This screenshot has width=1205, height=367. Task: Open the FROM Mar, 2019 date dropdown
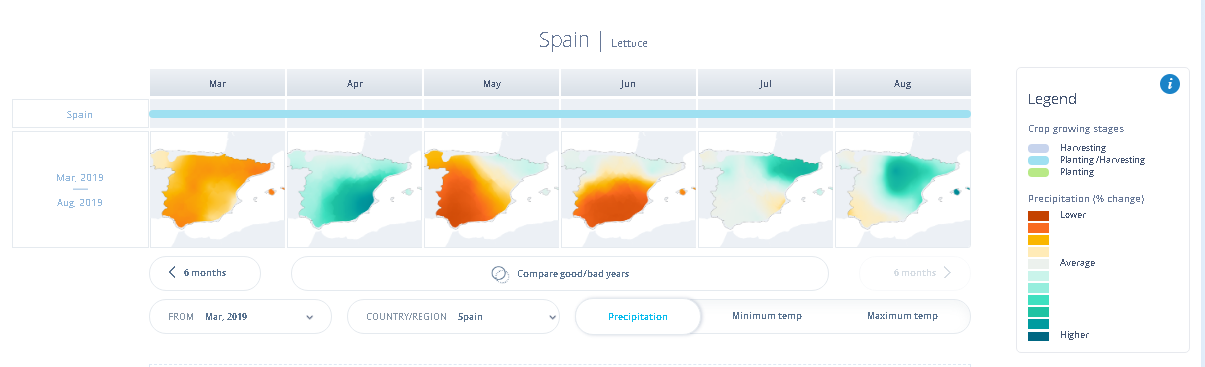pos(240,317)
